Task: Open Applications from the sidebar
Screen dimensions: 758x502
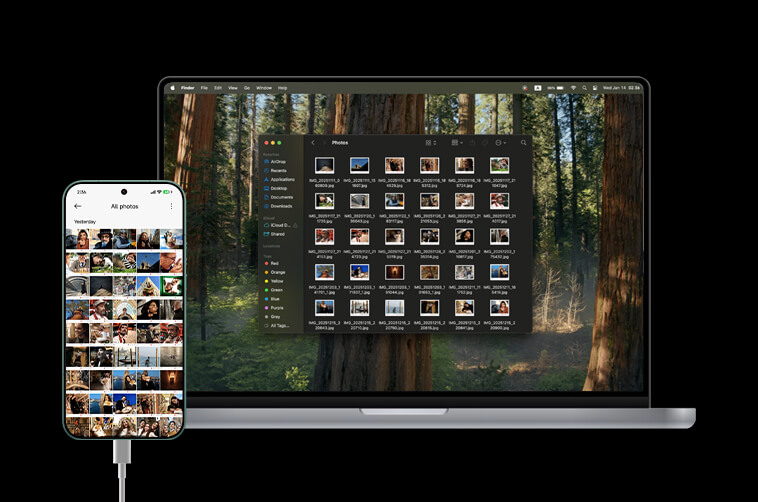Action: tap(282, 179)
